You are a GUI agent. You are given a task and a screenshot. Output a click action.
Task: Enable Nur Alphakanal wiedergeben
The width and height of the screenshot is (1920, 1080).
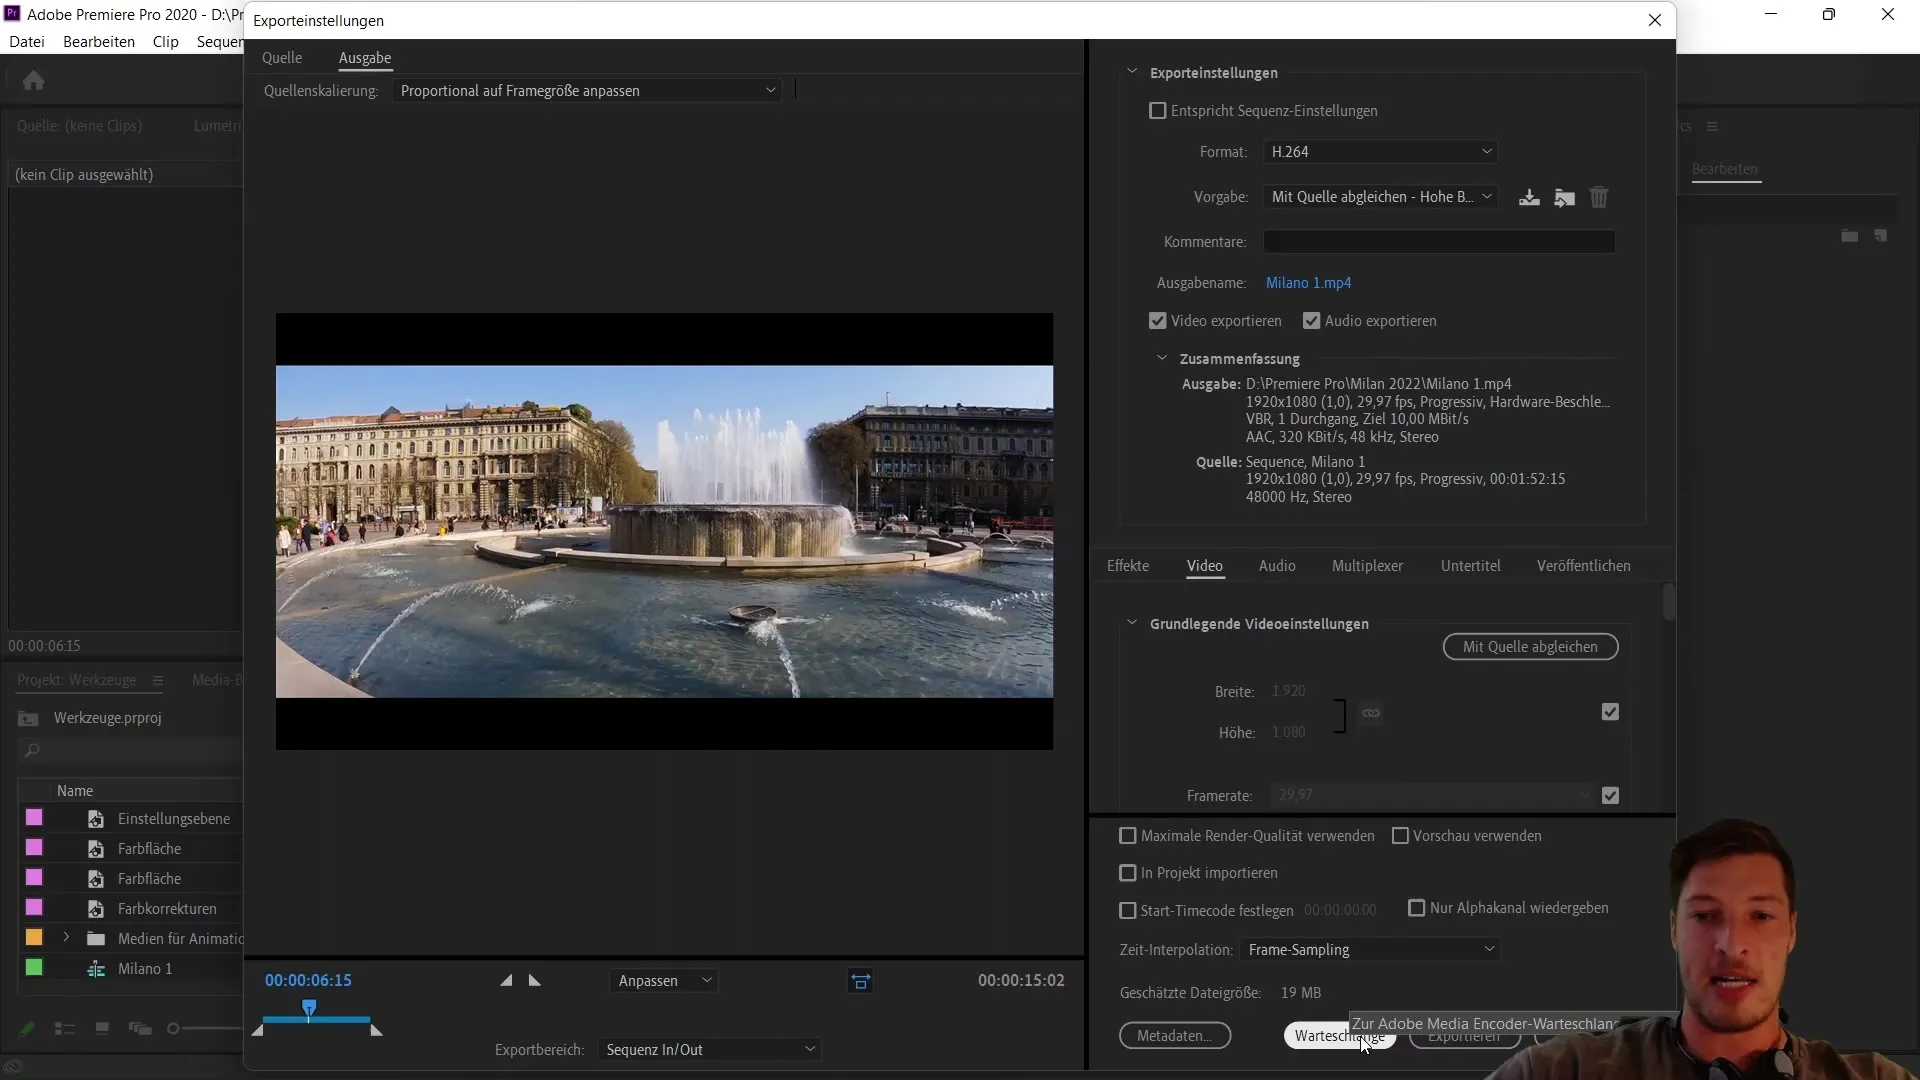tap(1417, 908)
